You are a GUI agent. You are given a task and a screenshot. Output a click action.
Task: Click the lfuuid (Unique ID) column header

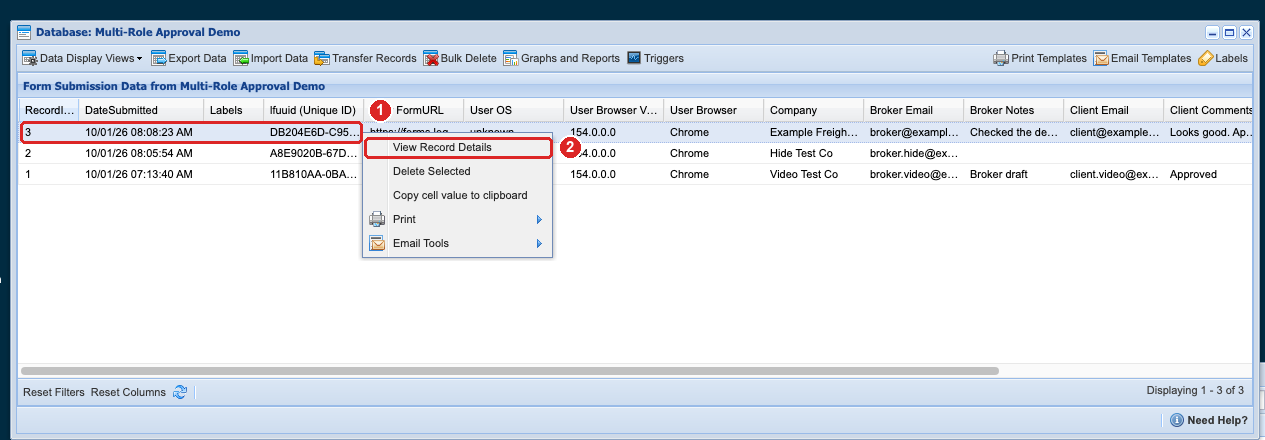pos(313,110)
